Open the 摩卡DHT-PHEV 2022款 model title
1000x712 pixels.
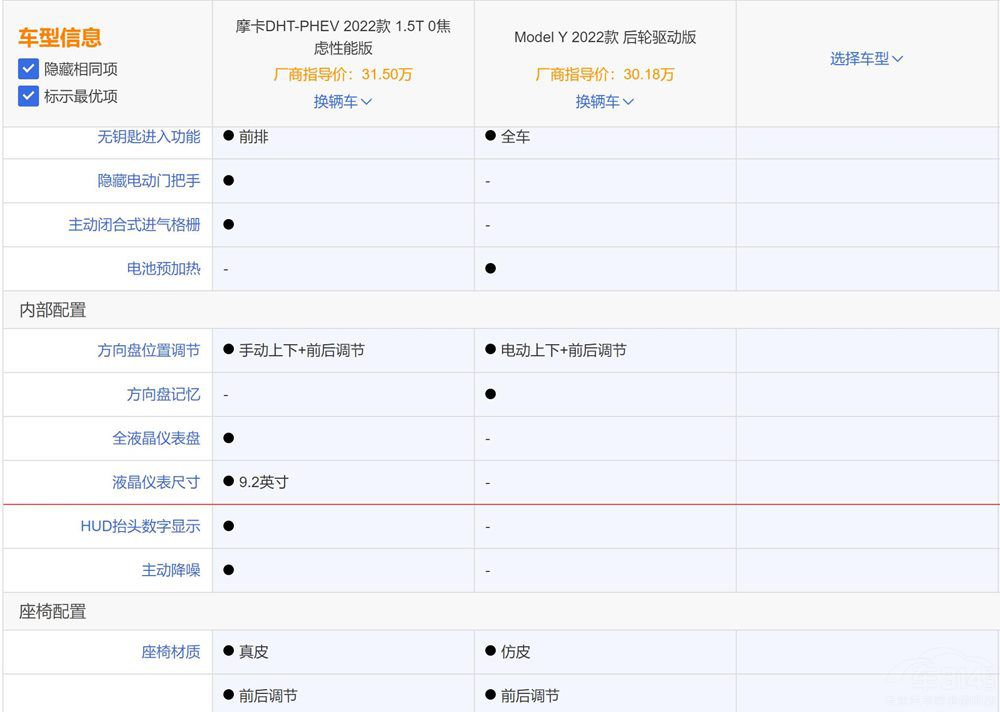point(343,37)
